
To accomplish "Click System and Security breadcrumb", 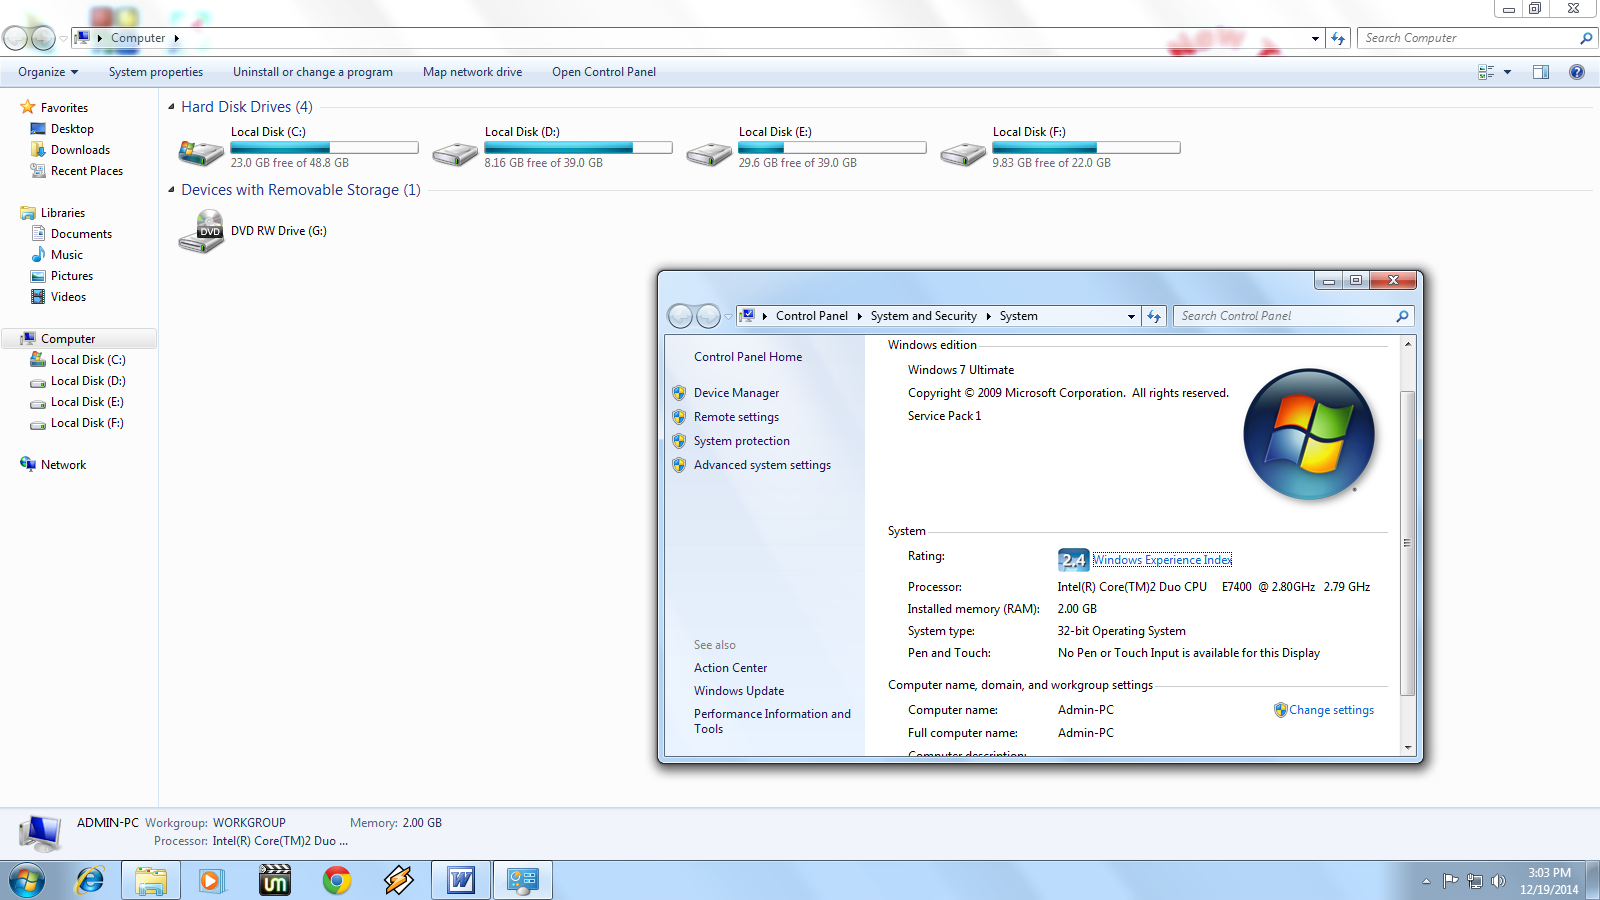I will pos(923,316).
